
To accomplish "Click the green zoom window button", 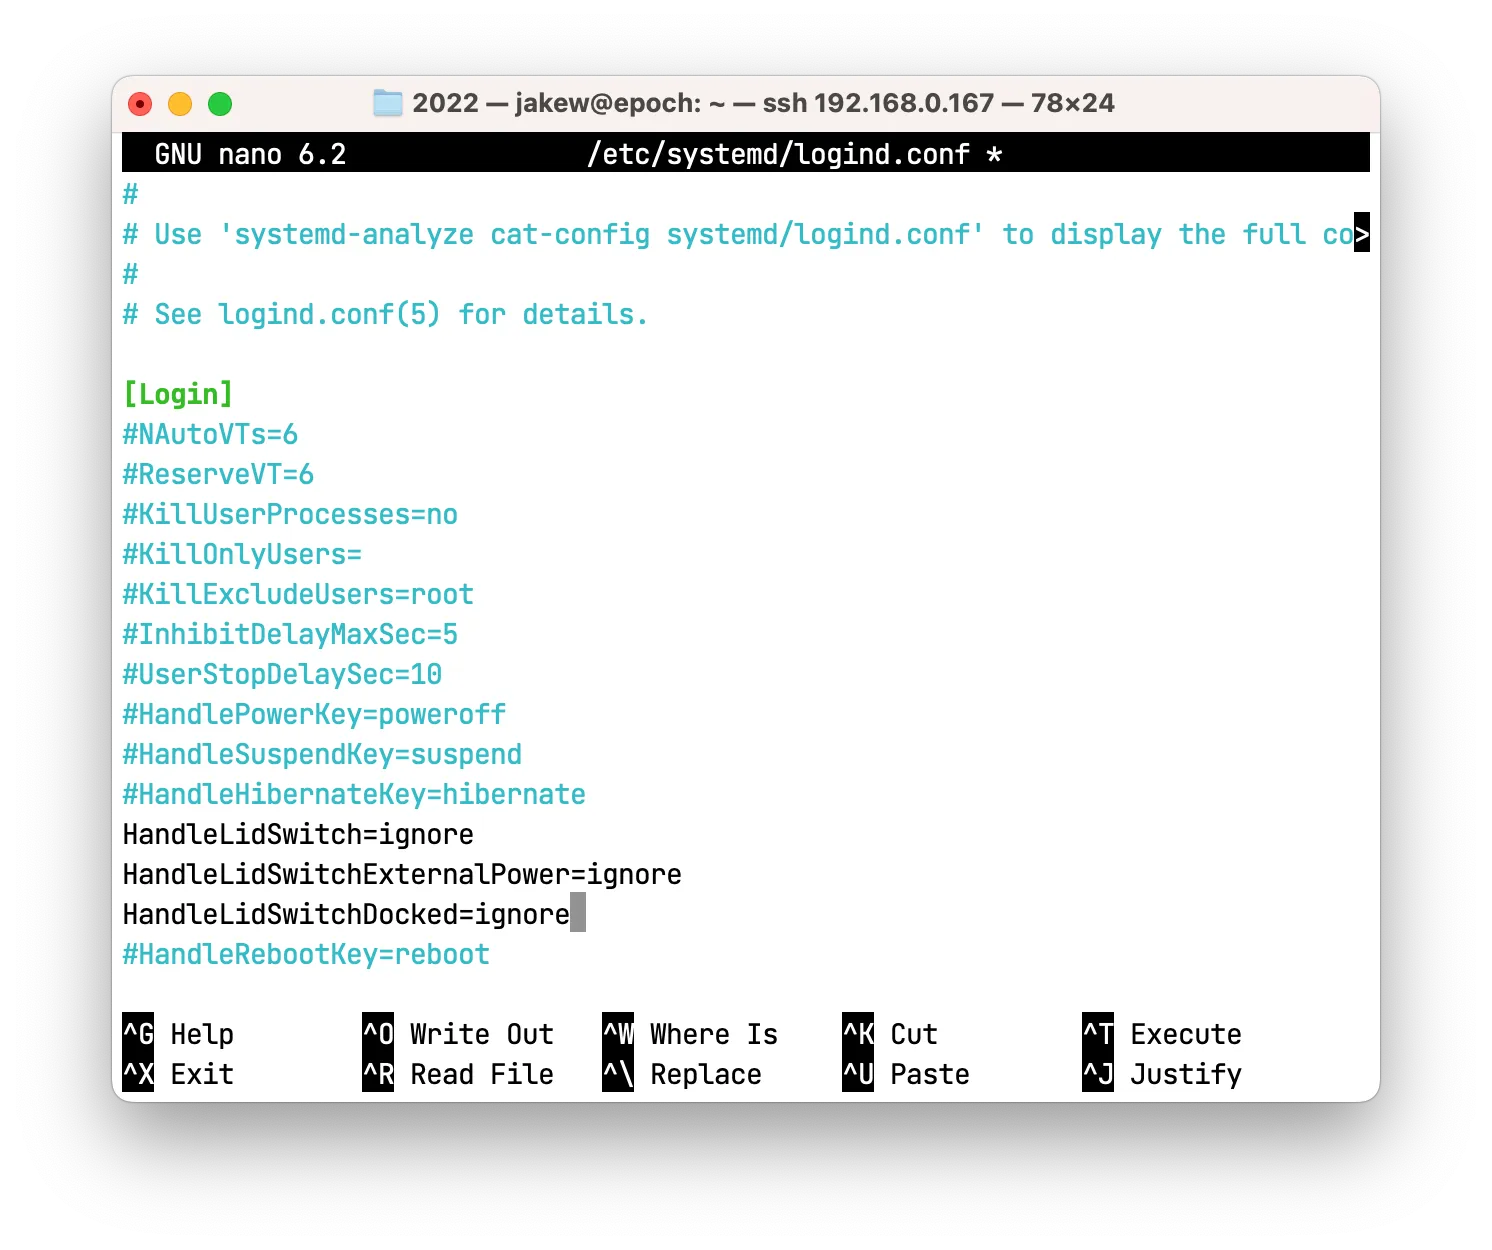I will [220, 104].
